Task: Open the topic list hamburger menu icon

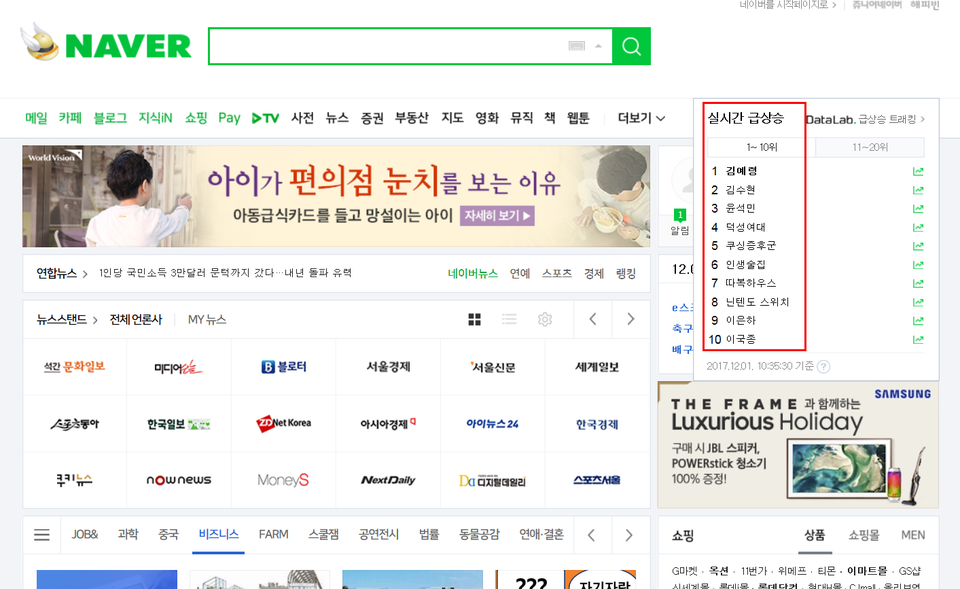Action: tap(42, 535)
